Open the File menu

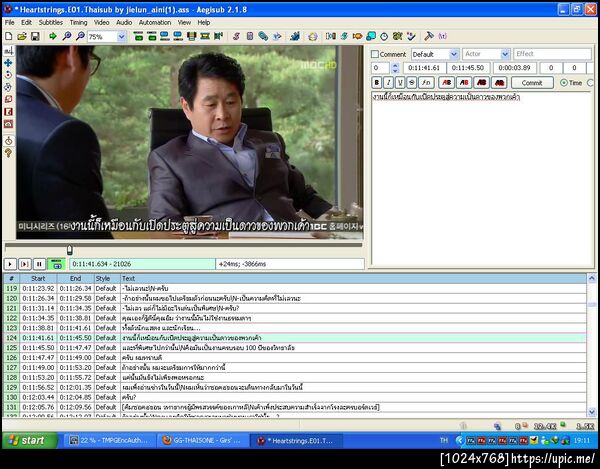[x=10, y=23]
